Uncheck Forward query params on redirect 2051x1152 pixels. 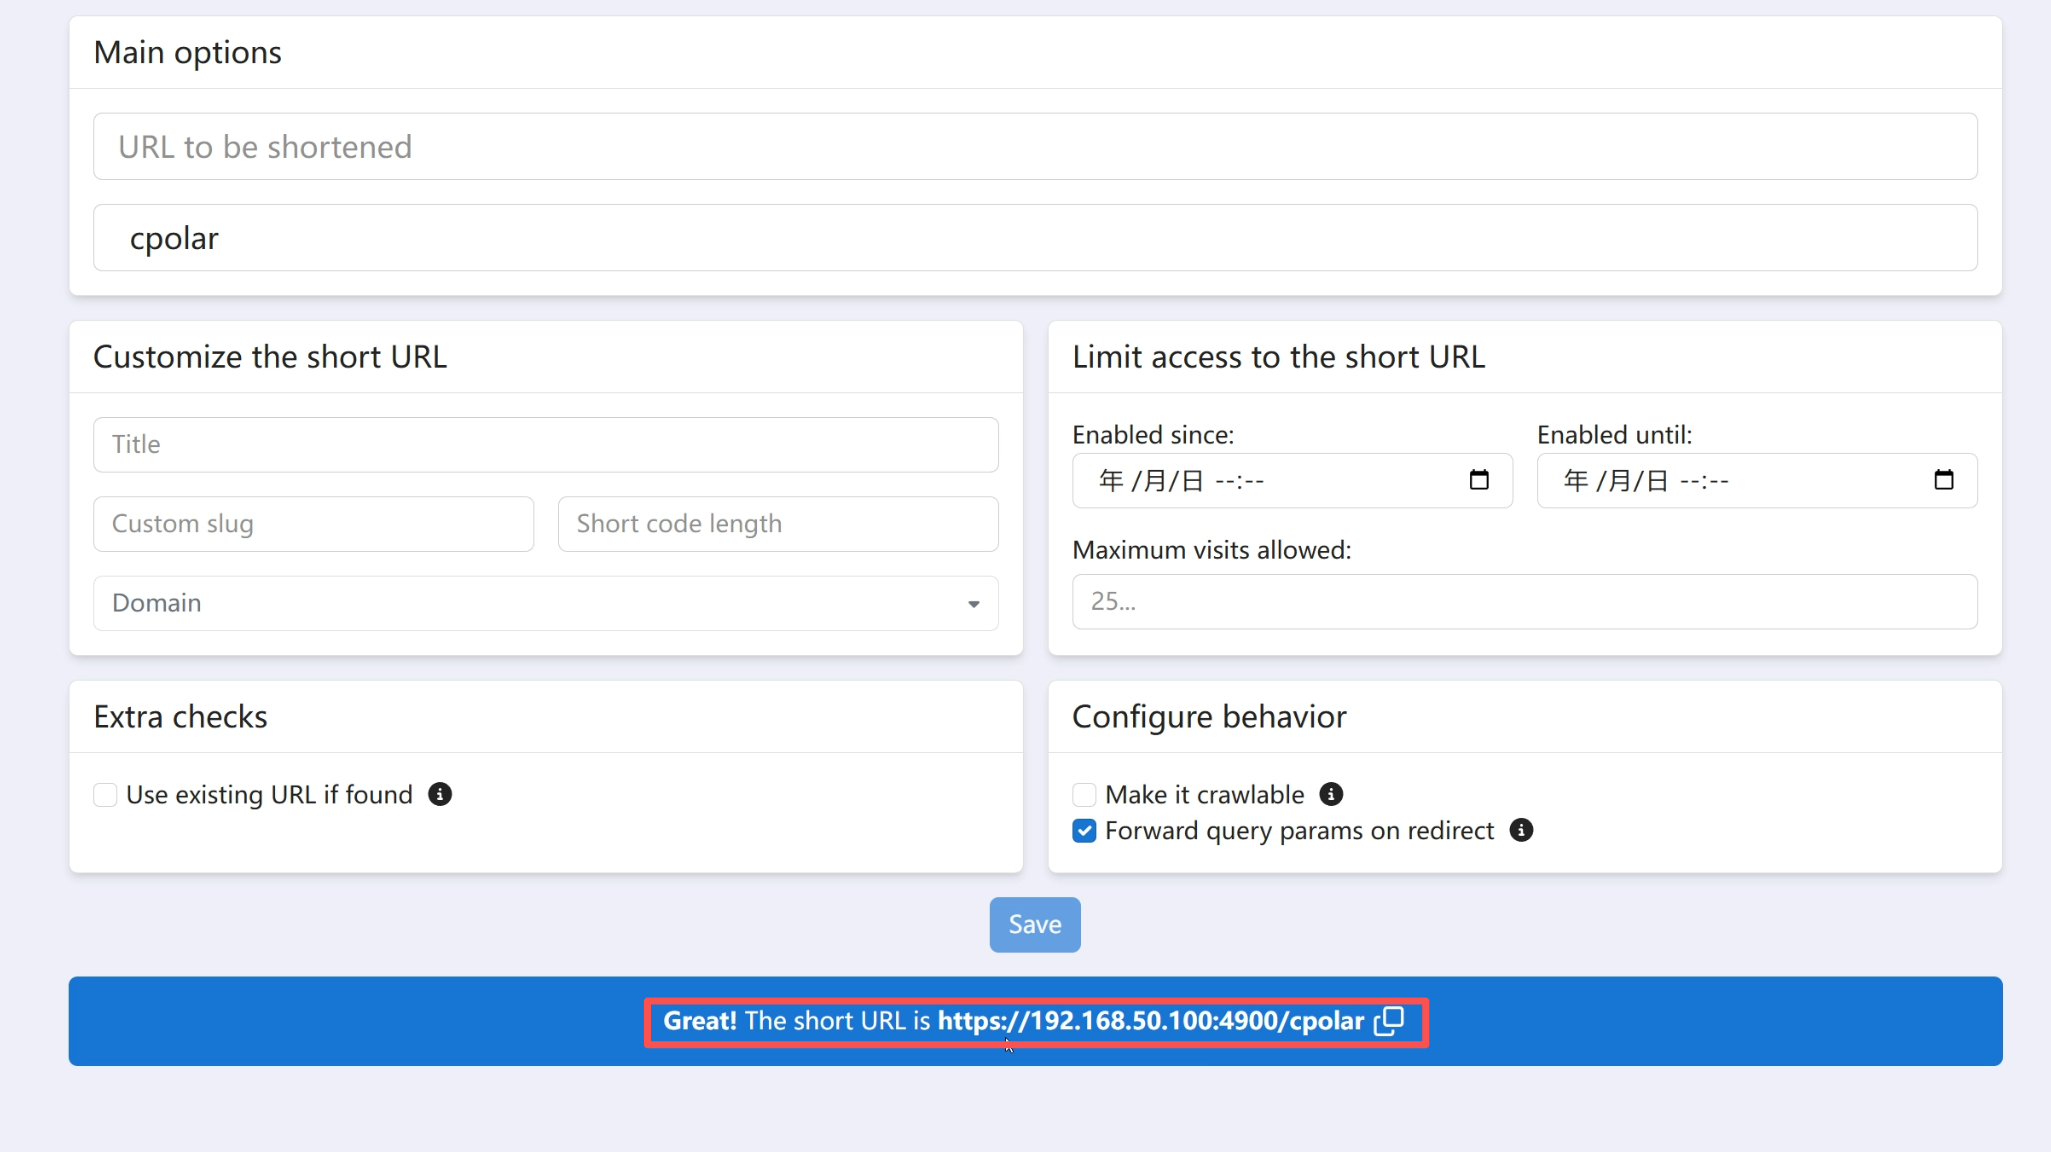click(x=1084, y=831)
